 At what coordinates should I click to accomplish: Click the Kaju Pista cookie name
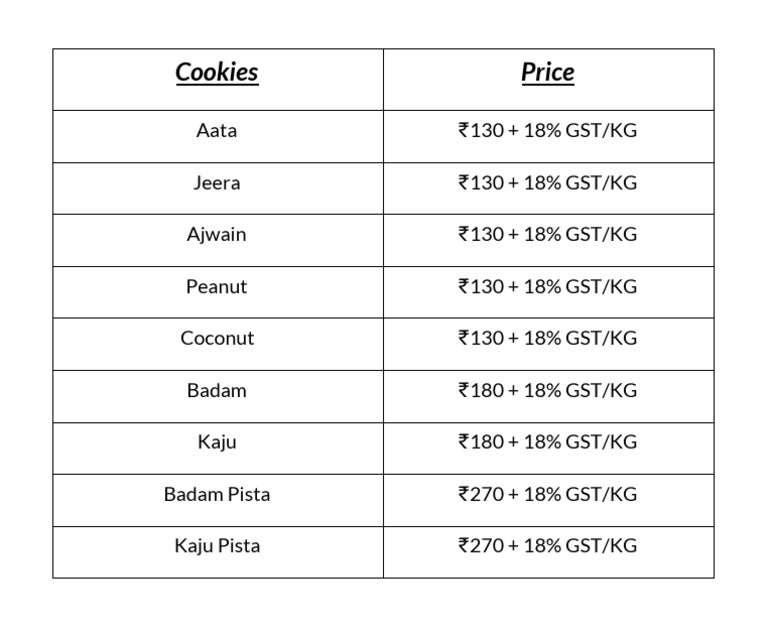click(217, 546)
